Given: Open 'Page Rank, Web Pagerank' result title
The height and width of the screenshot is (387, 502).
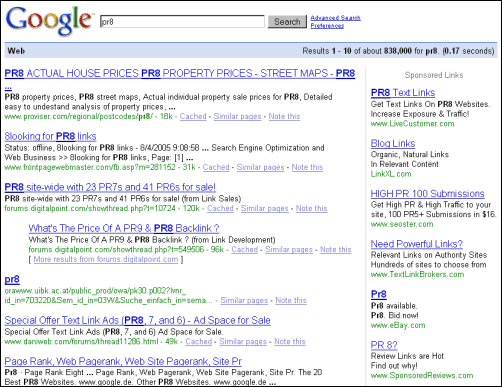Looking at the screenshot, I should pyautogui.click(x=123, y=361).
